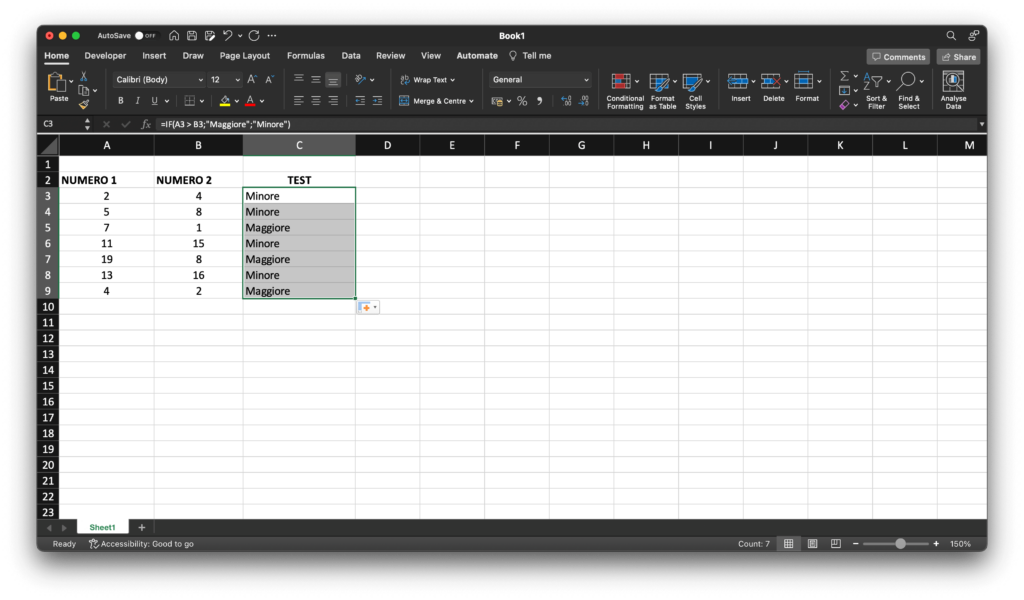Expand the Wrap Text dropdown arrow

tap(453, 80)
